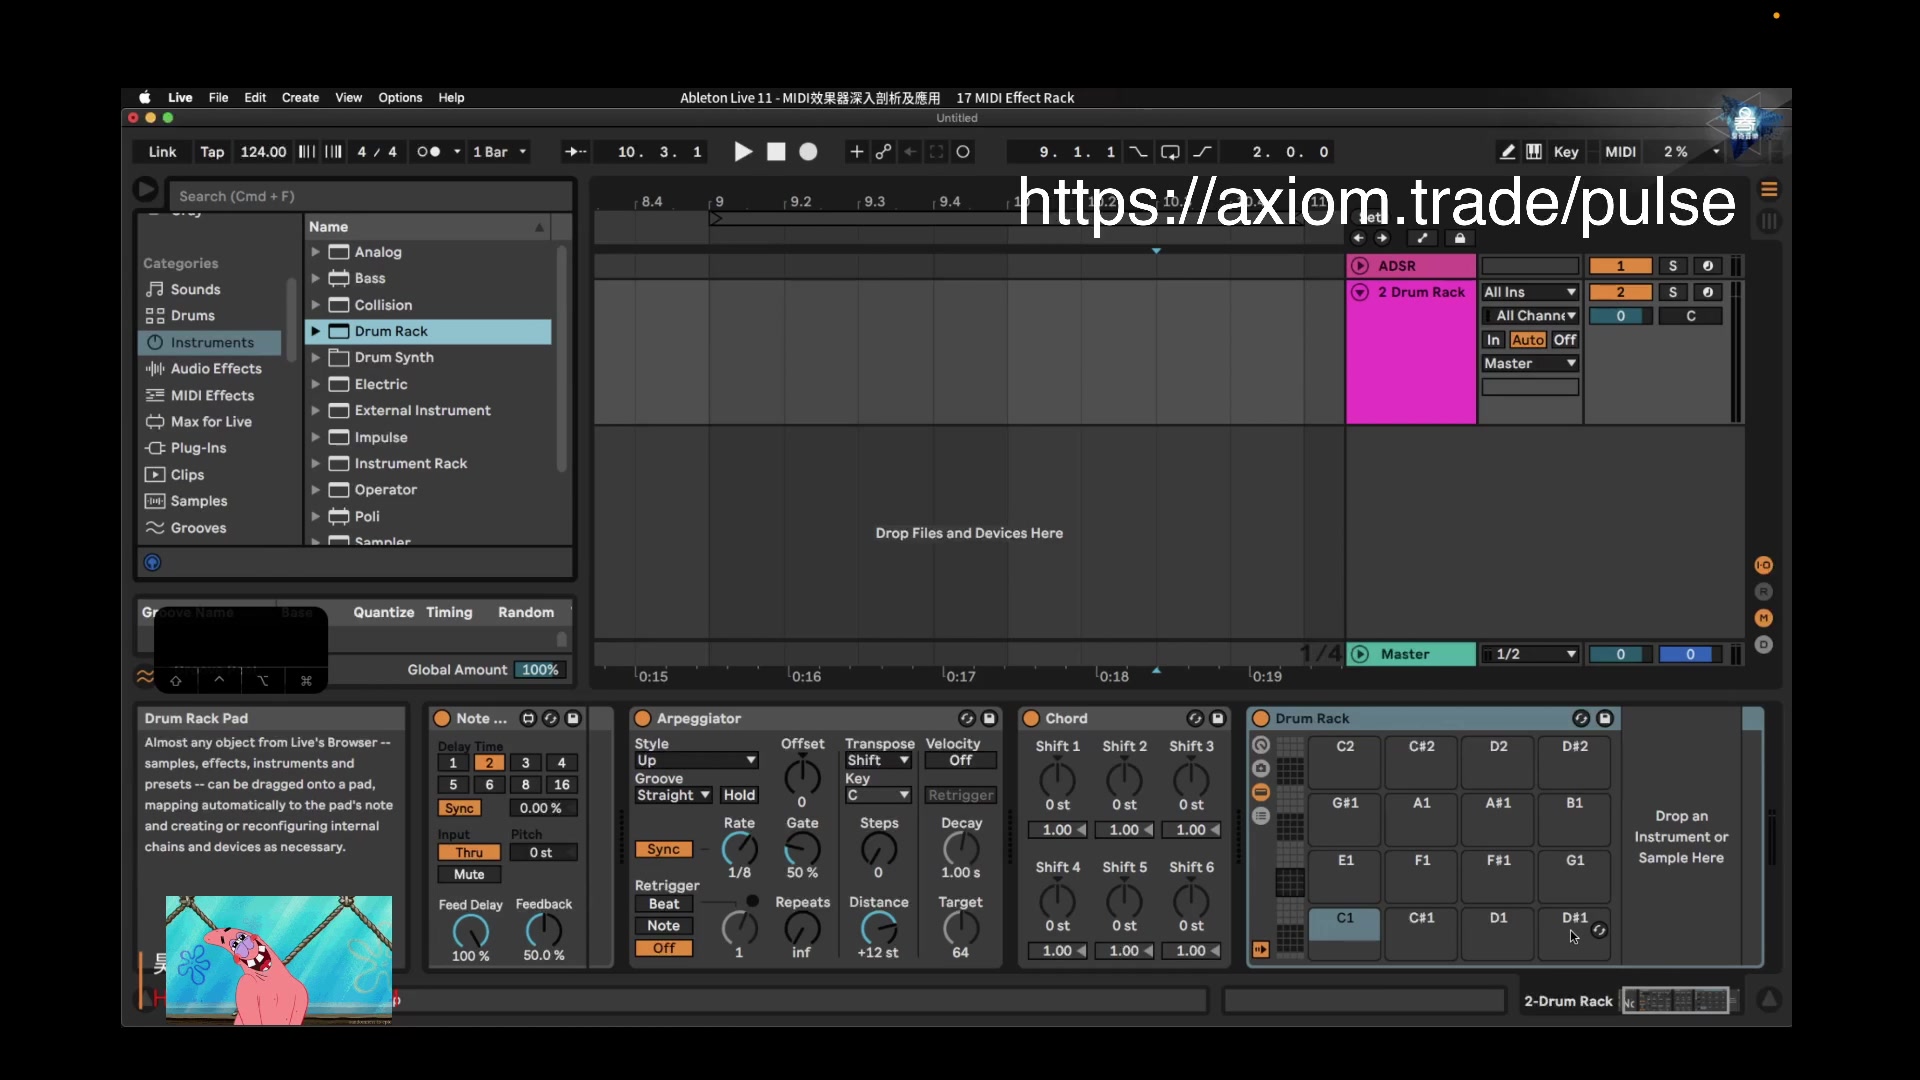The width and height of the screenshot is (1920, 1080).
Task: Adjust the Arpeggiator Gate knob
Action: coord(802,849)
